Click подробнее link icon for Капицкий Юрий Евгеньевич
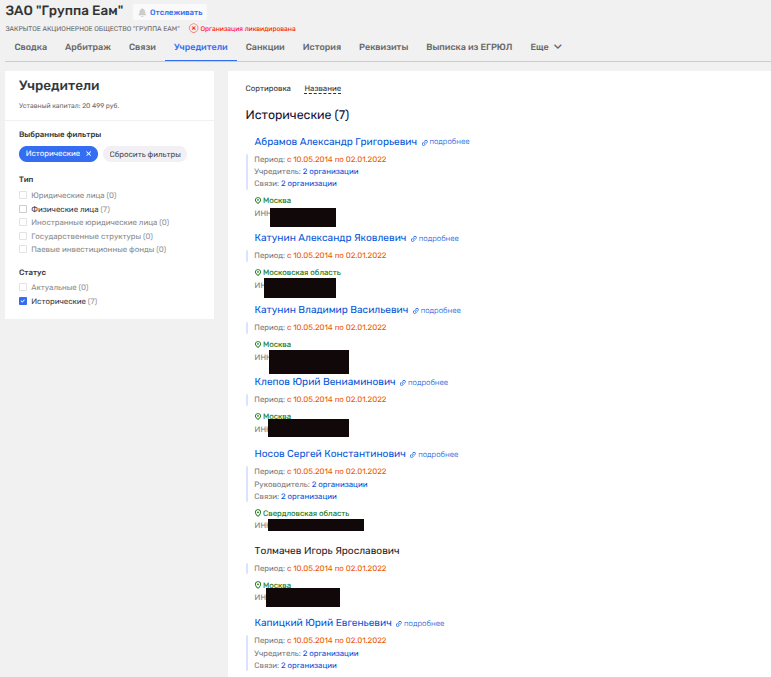This screenshot has width=771, height=677. (400, 623)
